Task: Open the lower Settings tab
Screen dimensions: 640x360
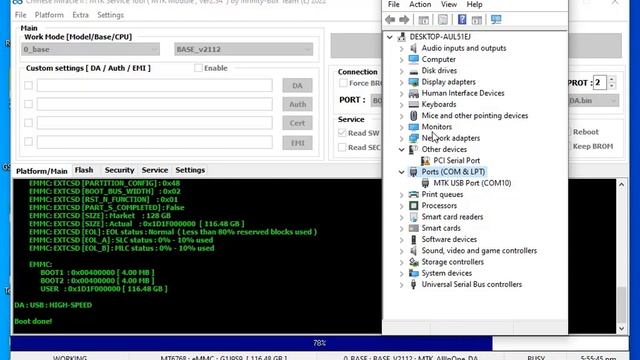Action: point(190,170)
